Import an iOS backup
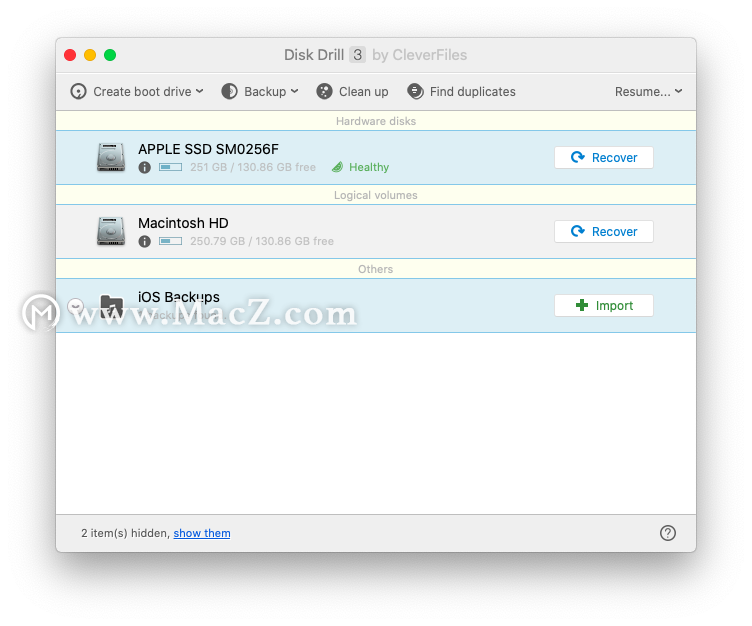The height and width of the screenshot is (626, 752). pos(604,305)
